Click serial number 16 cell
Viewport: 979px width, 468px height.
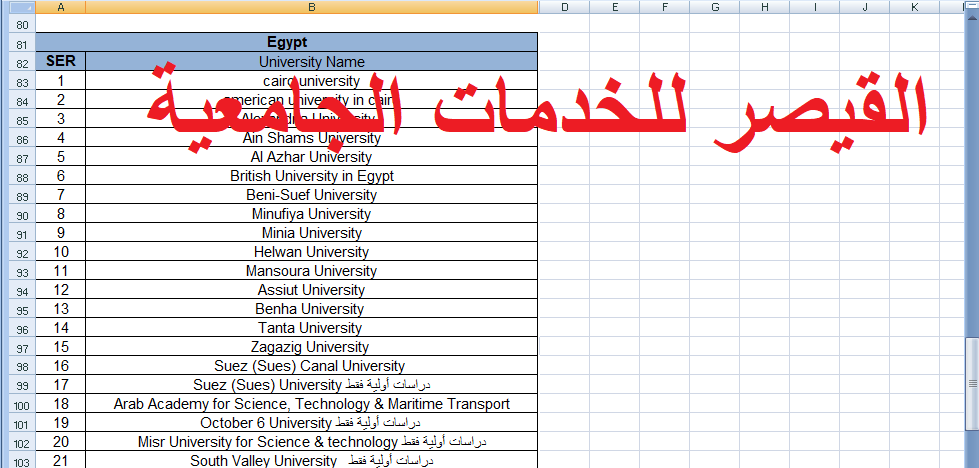(61, 366)
